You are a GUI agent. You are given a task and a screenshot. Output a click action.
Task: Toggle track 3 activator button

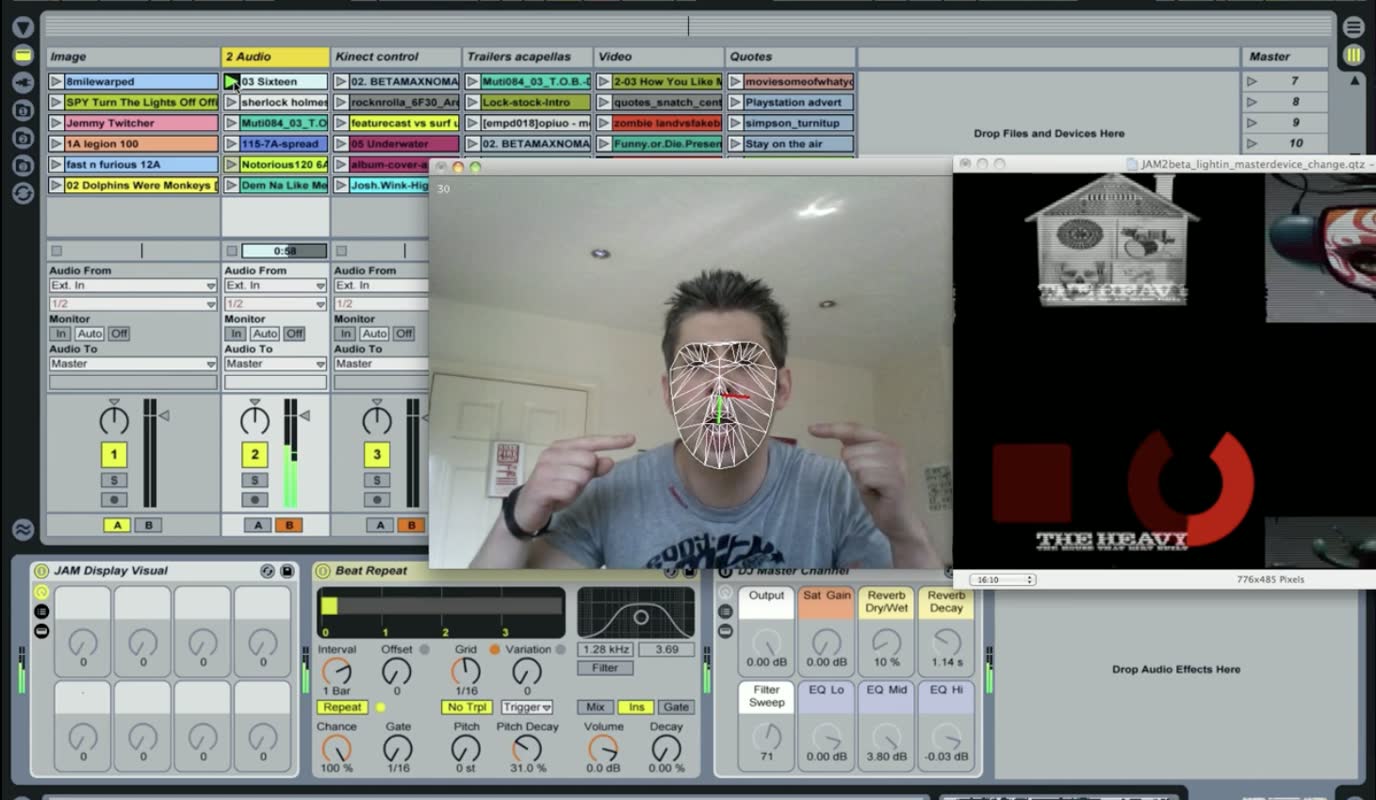[x=376, y=455]
